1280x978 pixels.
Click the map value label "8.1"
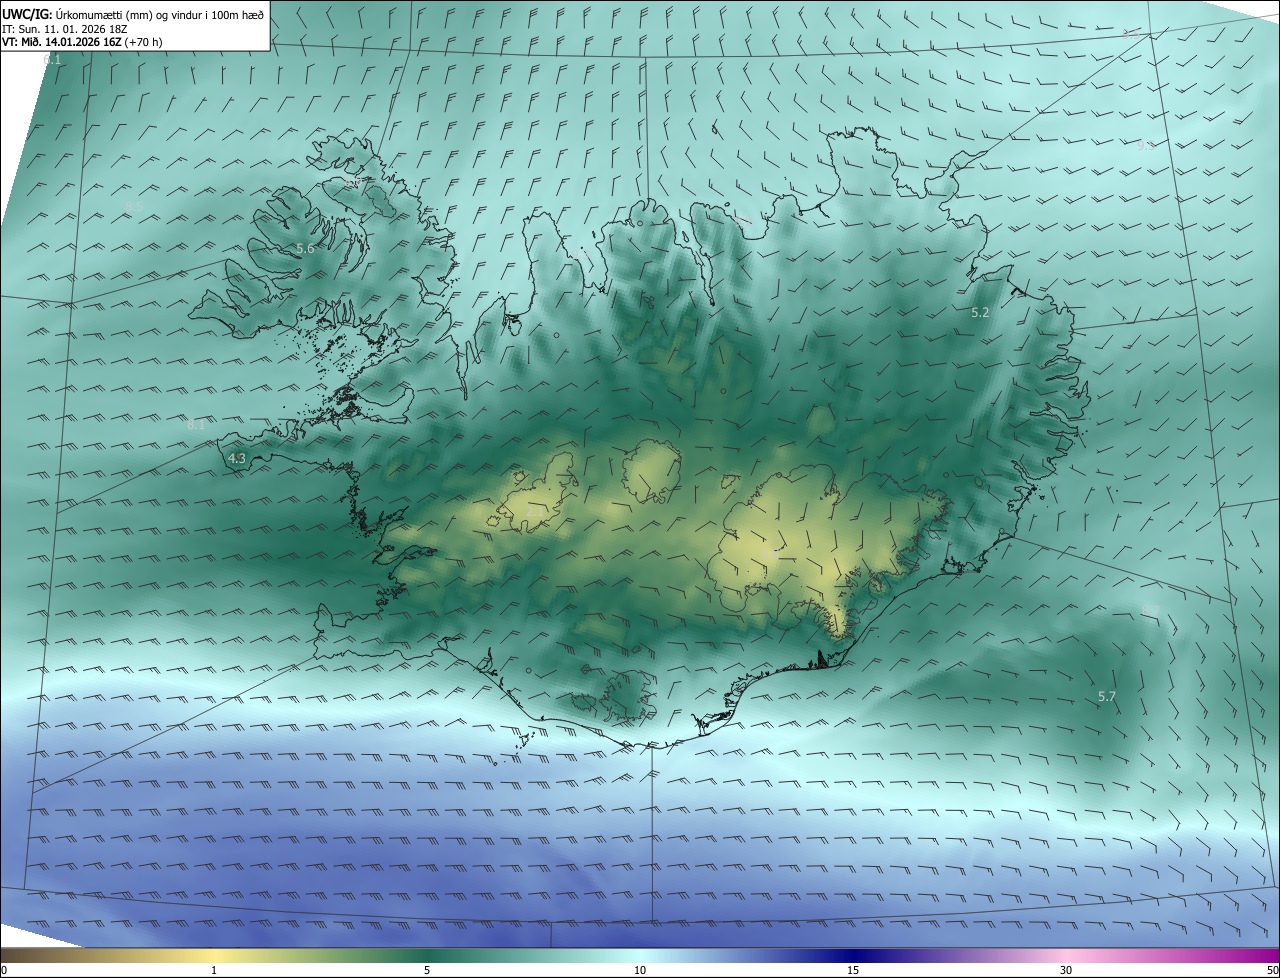(x=196, y=425)
